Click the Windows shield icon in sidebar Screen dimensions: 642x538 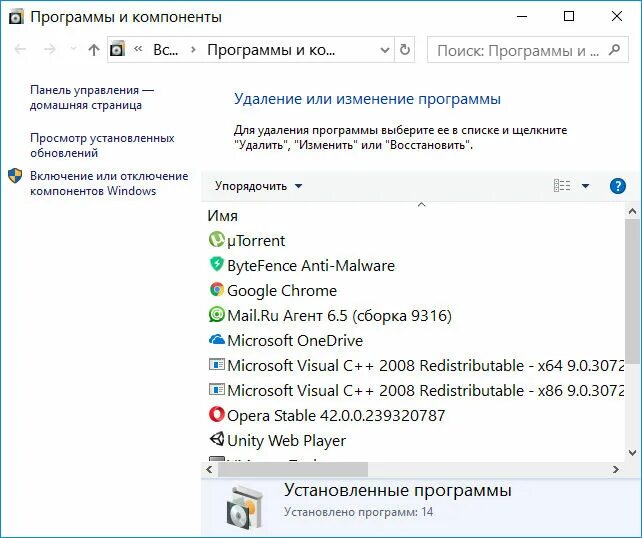pyautogui.click(x=15, y=176)
